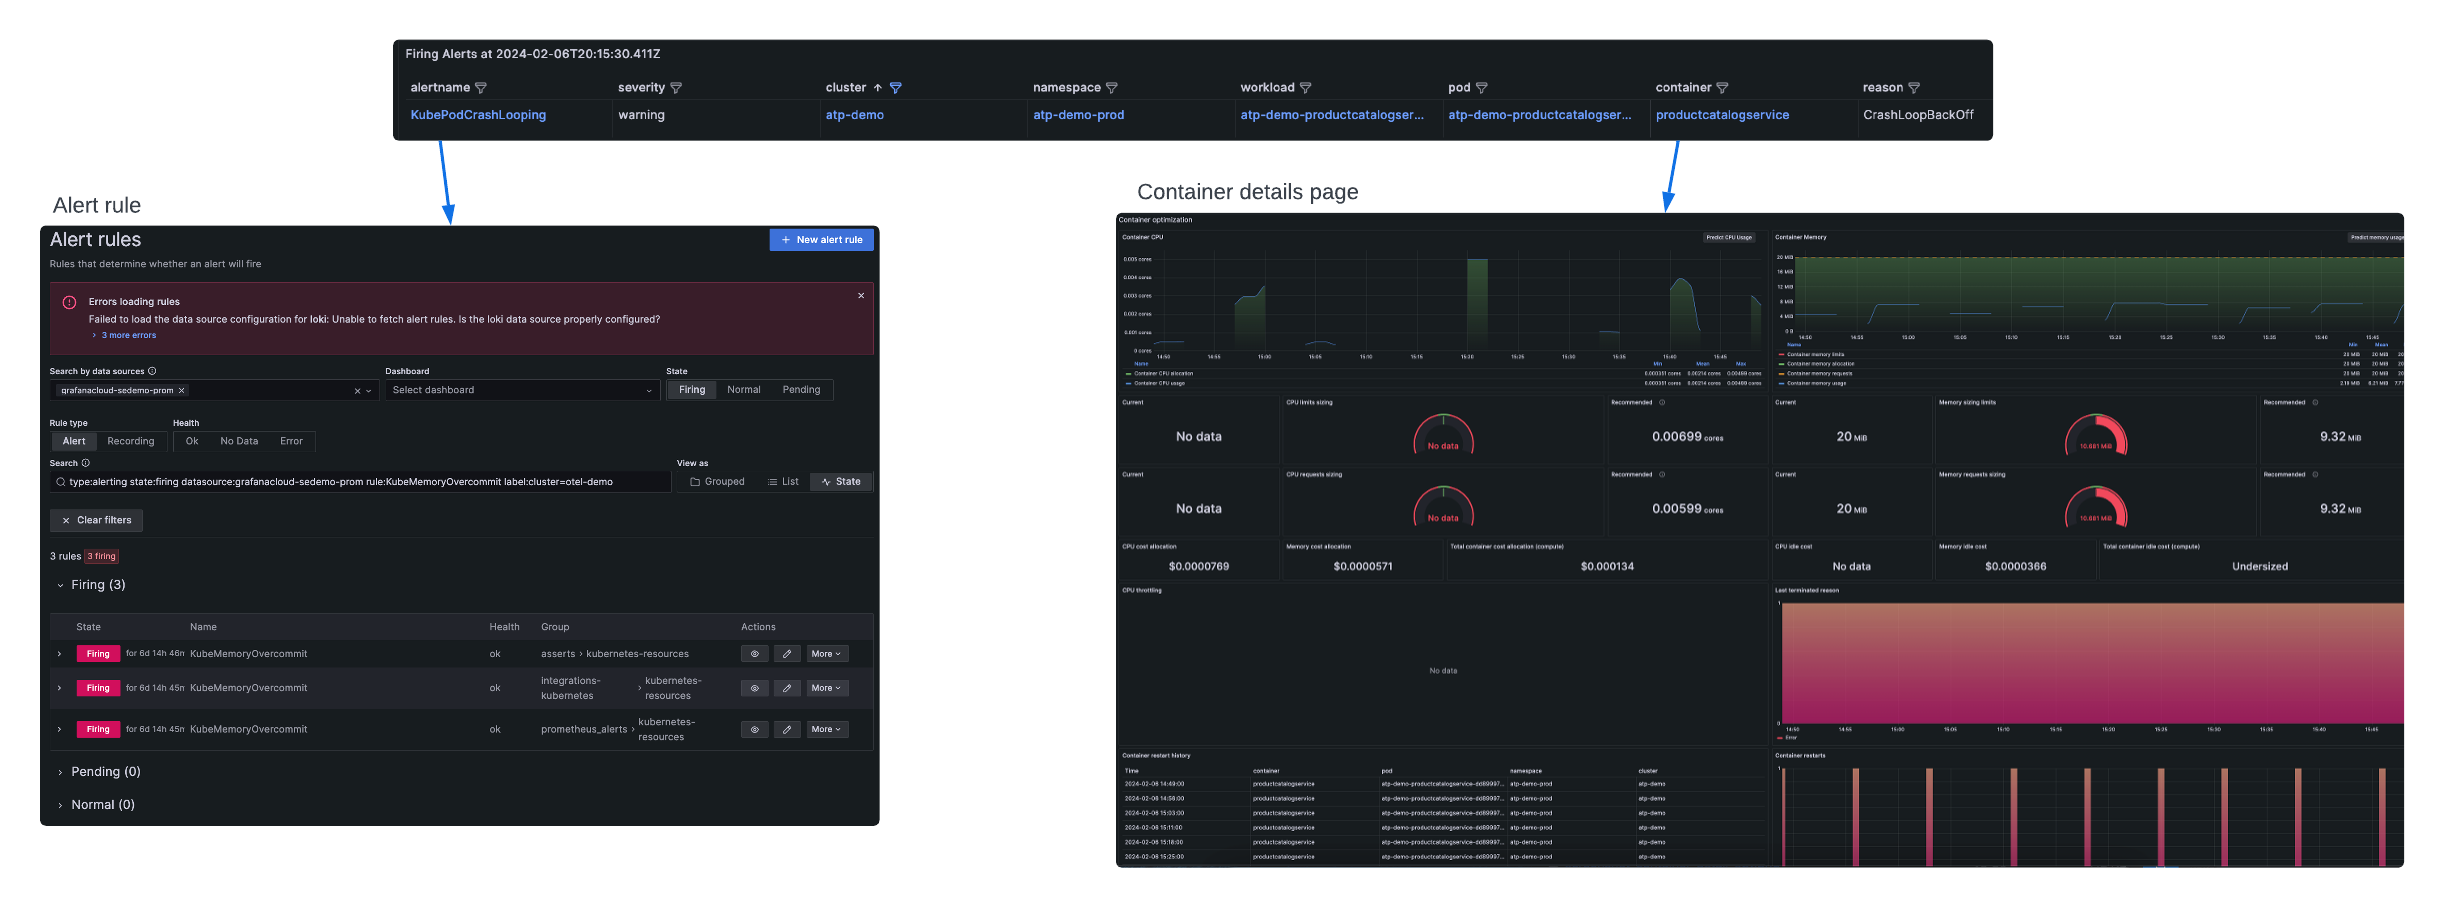Open More actions for the asserts firing rule
This screenshot has width=2445, height=908.
826,653
